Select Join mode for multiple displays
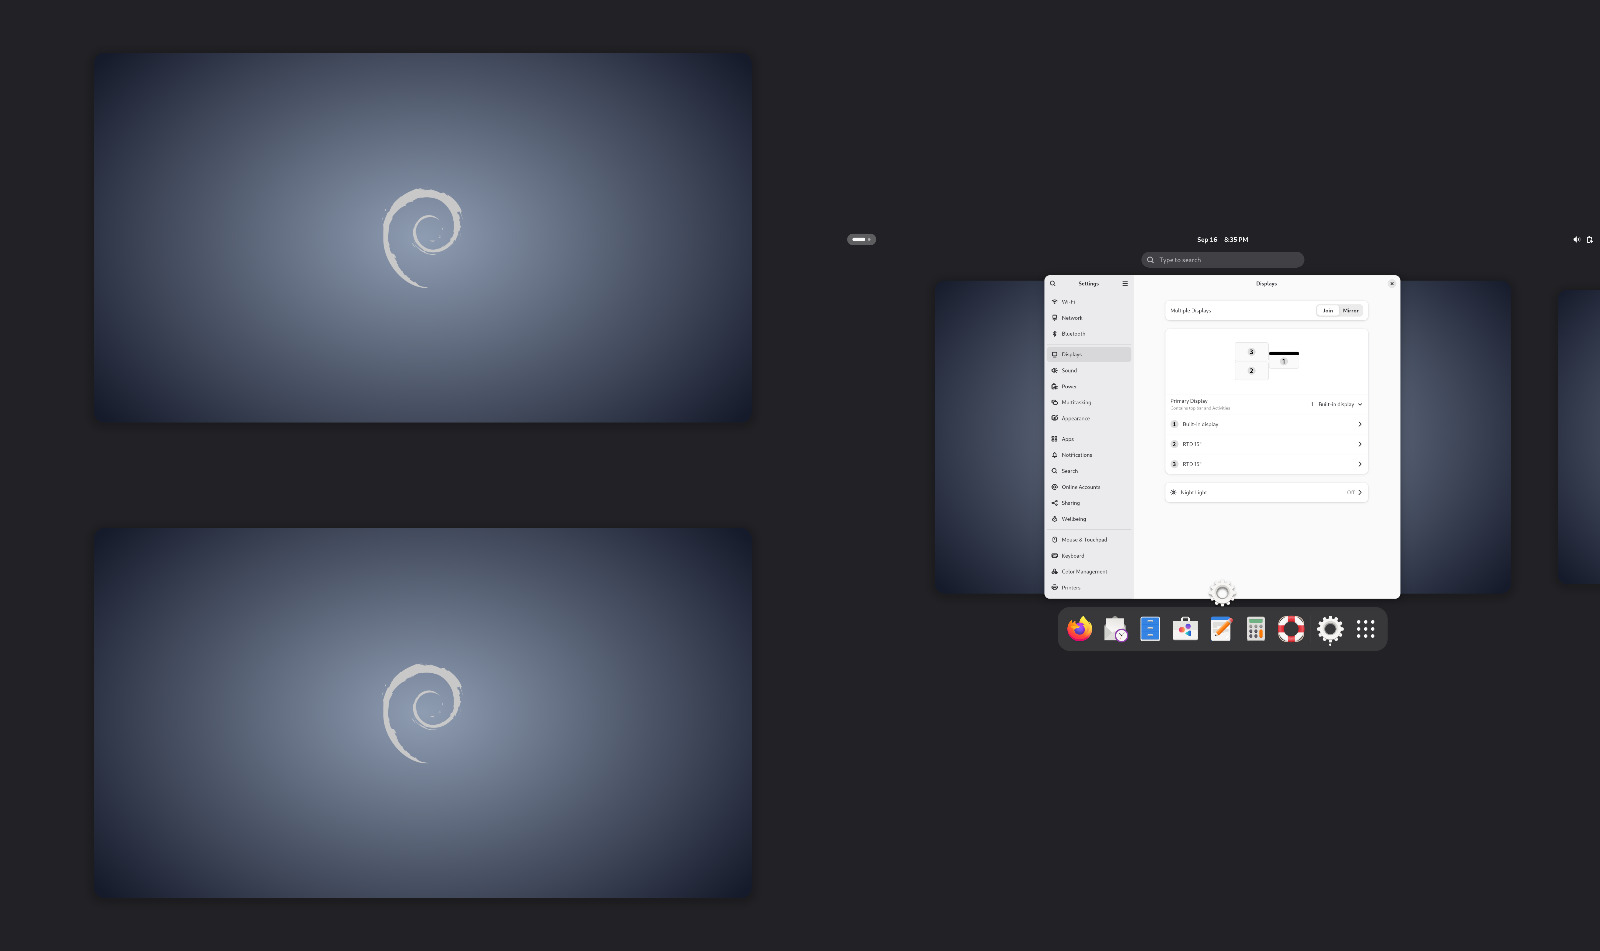 point(1328,311)
